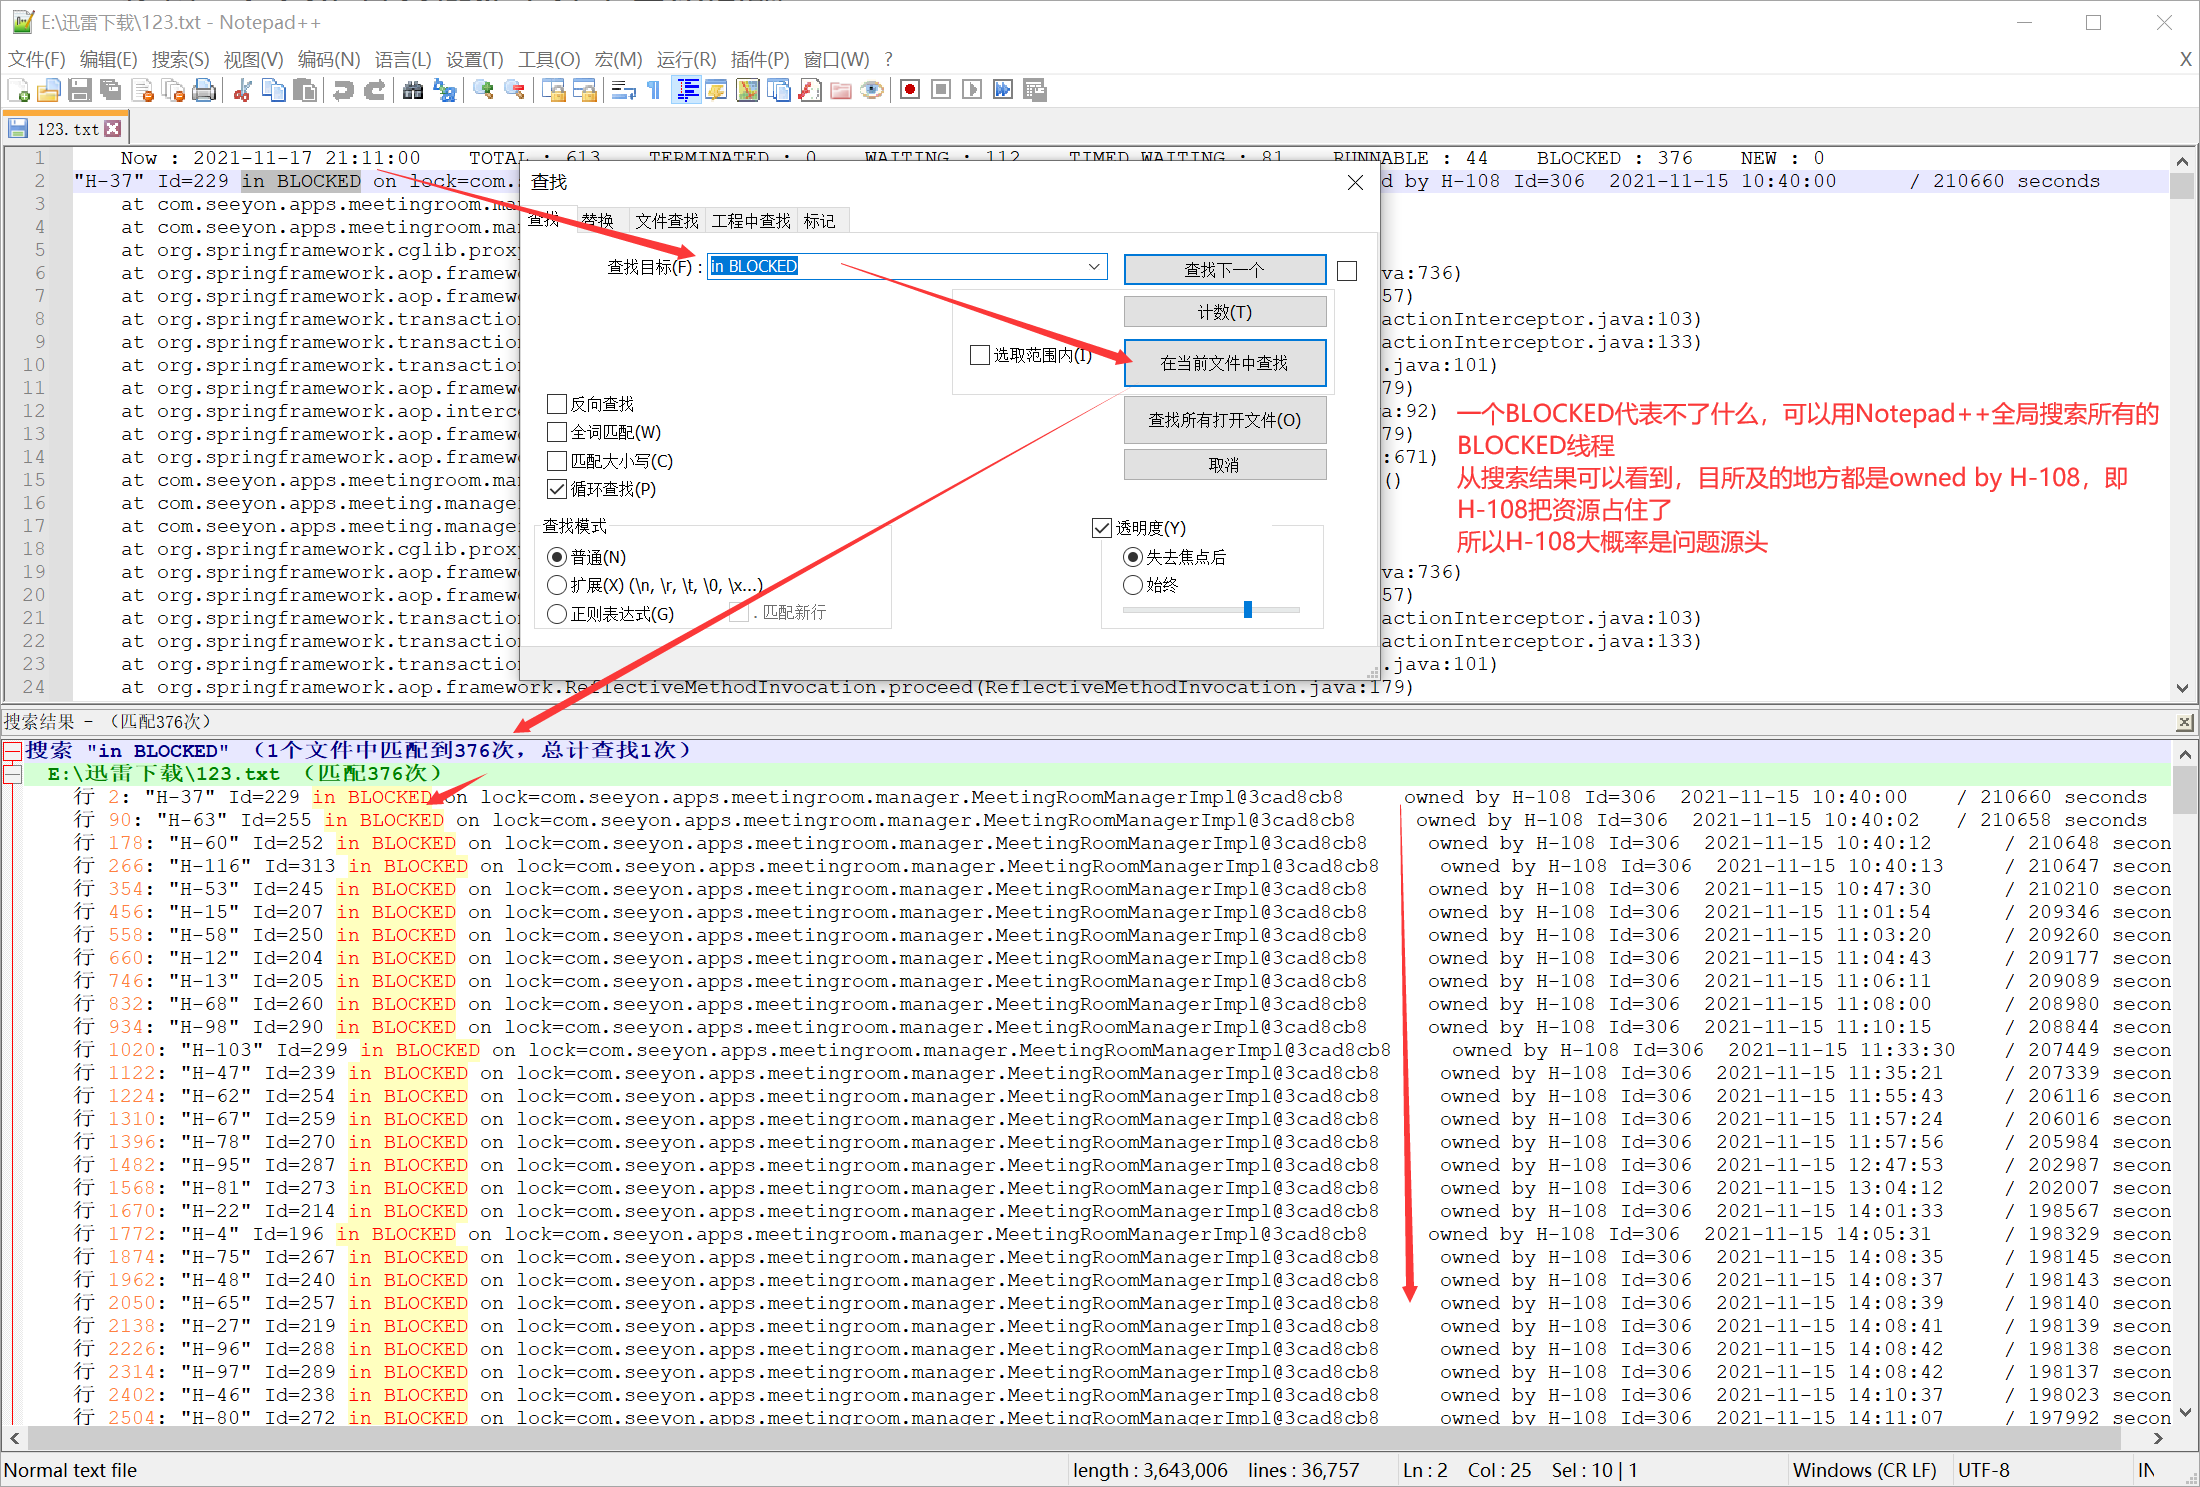This screenshot has width=2200, height=1487.
Task: Expand the 查找目标 search history dropdown
Action: 1094,267
